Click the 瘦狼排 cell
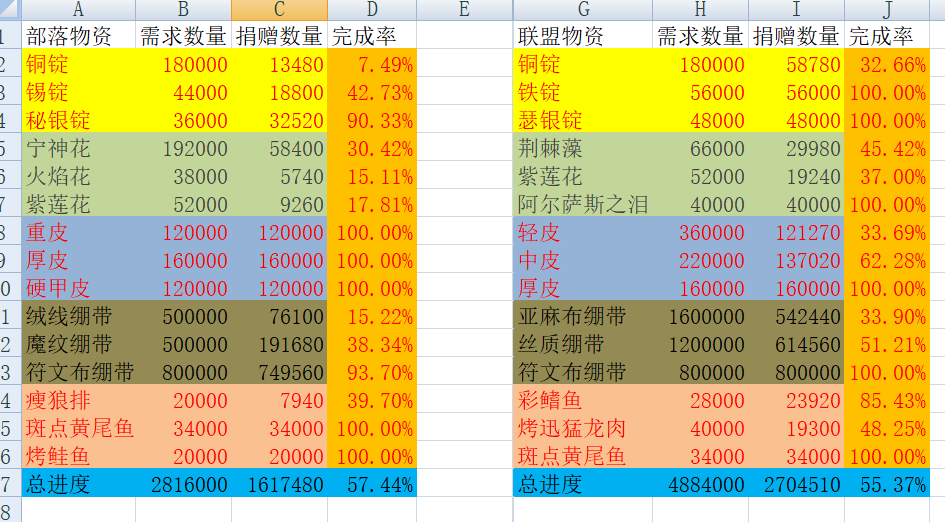 58,401
